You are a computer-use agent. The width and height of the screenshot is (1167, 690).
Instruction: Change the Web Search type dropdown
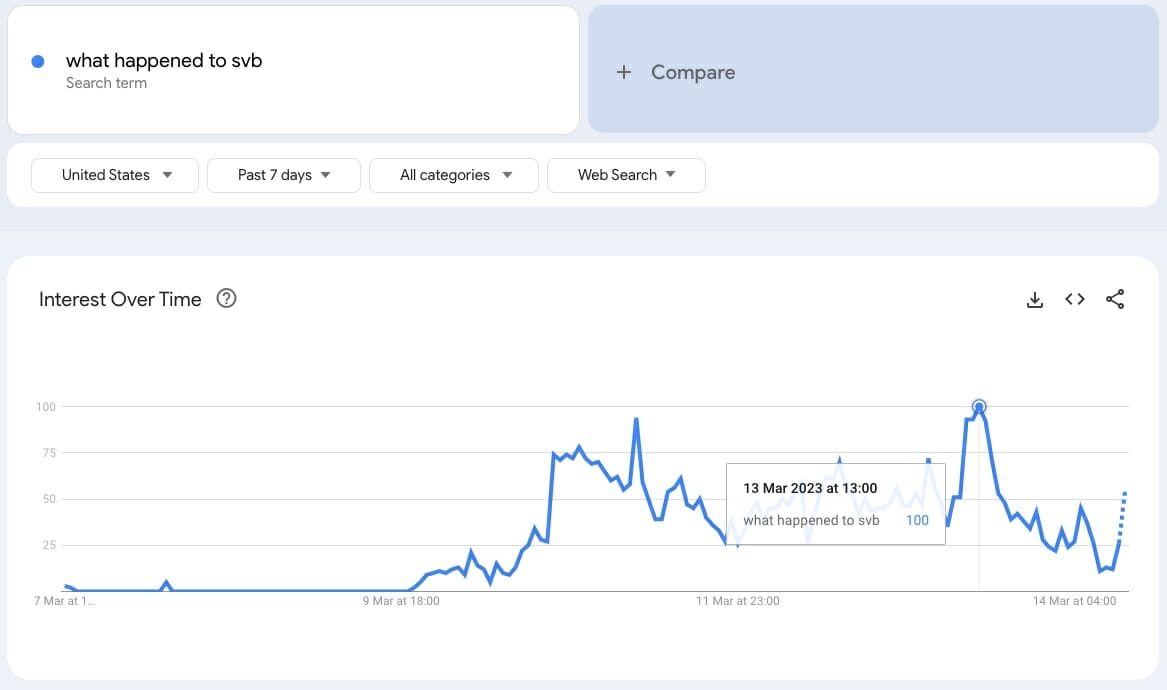[x=626, y=175]
